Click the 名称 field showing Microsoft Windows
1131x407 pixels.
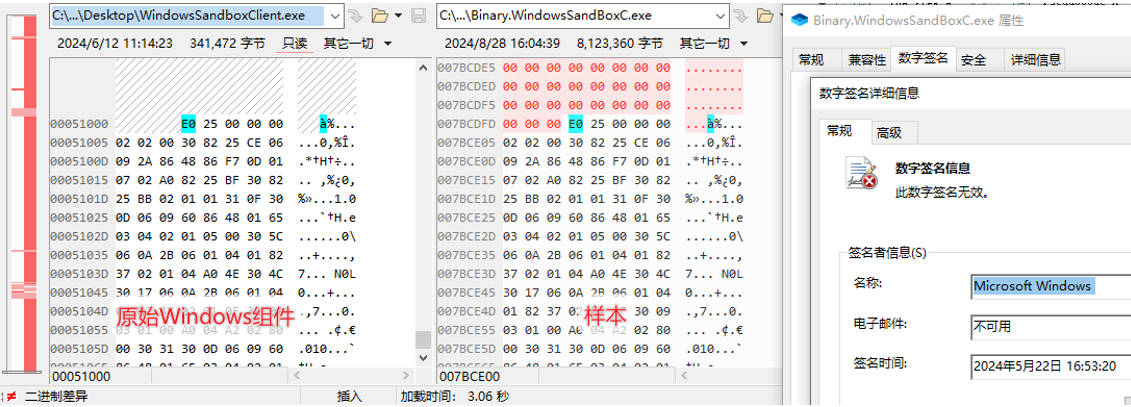coord(1050,286)
